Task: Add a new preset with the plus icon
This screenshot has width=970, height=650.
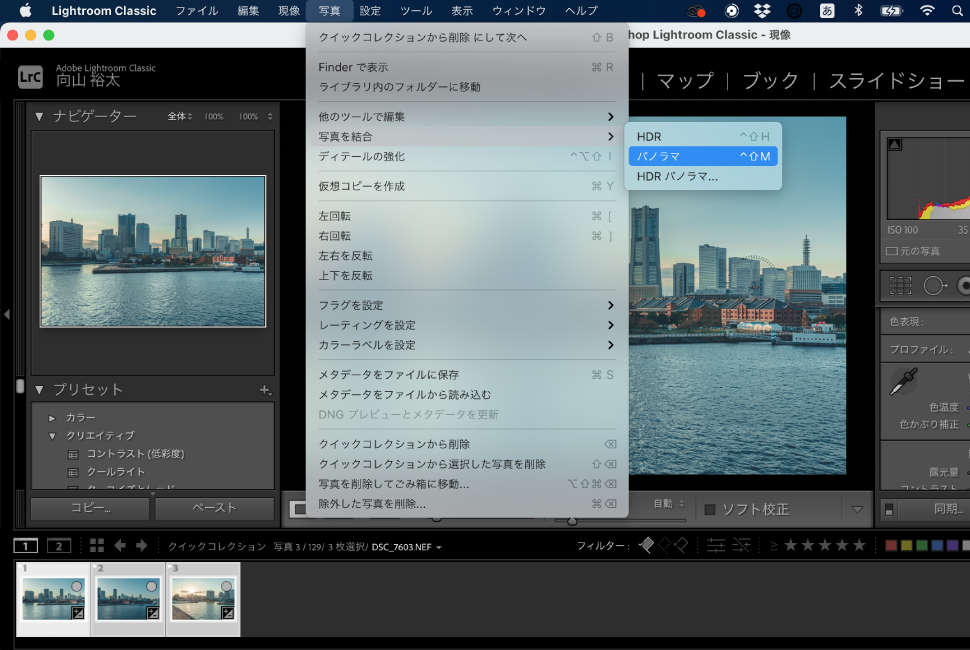Action: [x=265, y=390]
